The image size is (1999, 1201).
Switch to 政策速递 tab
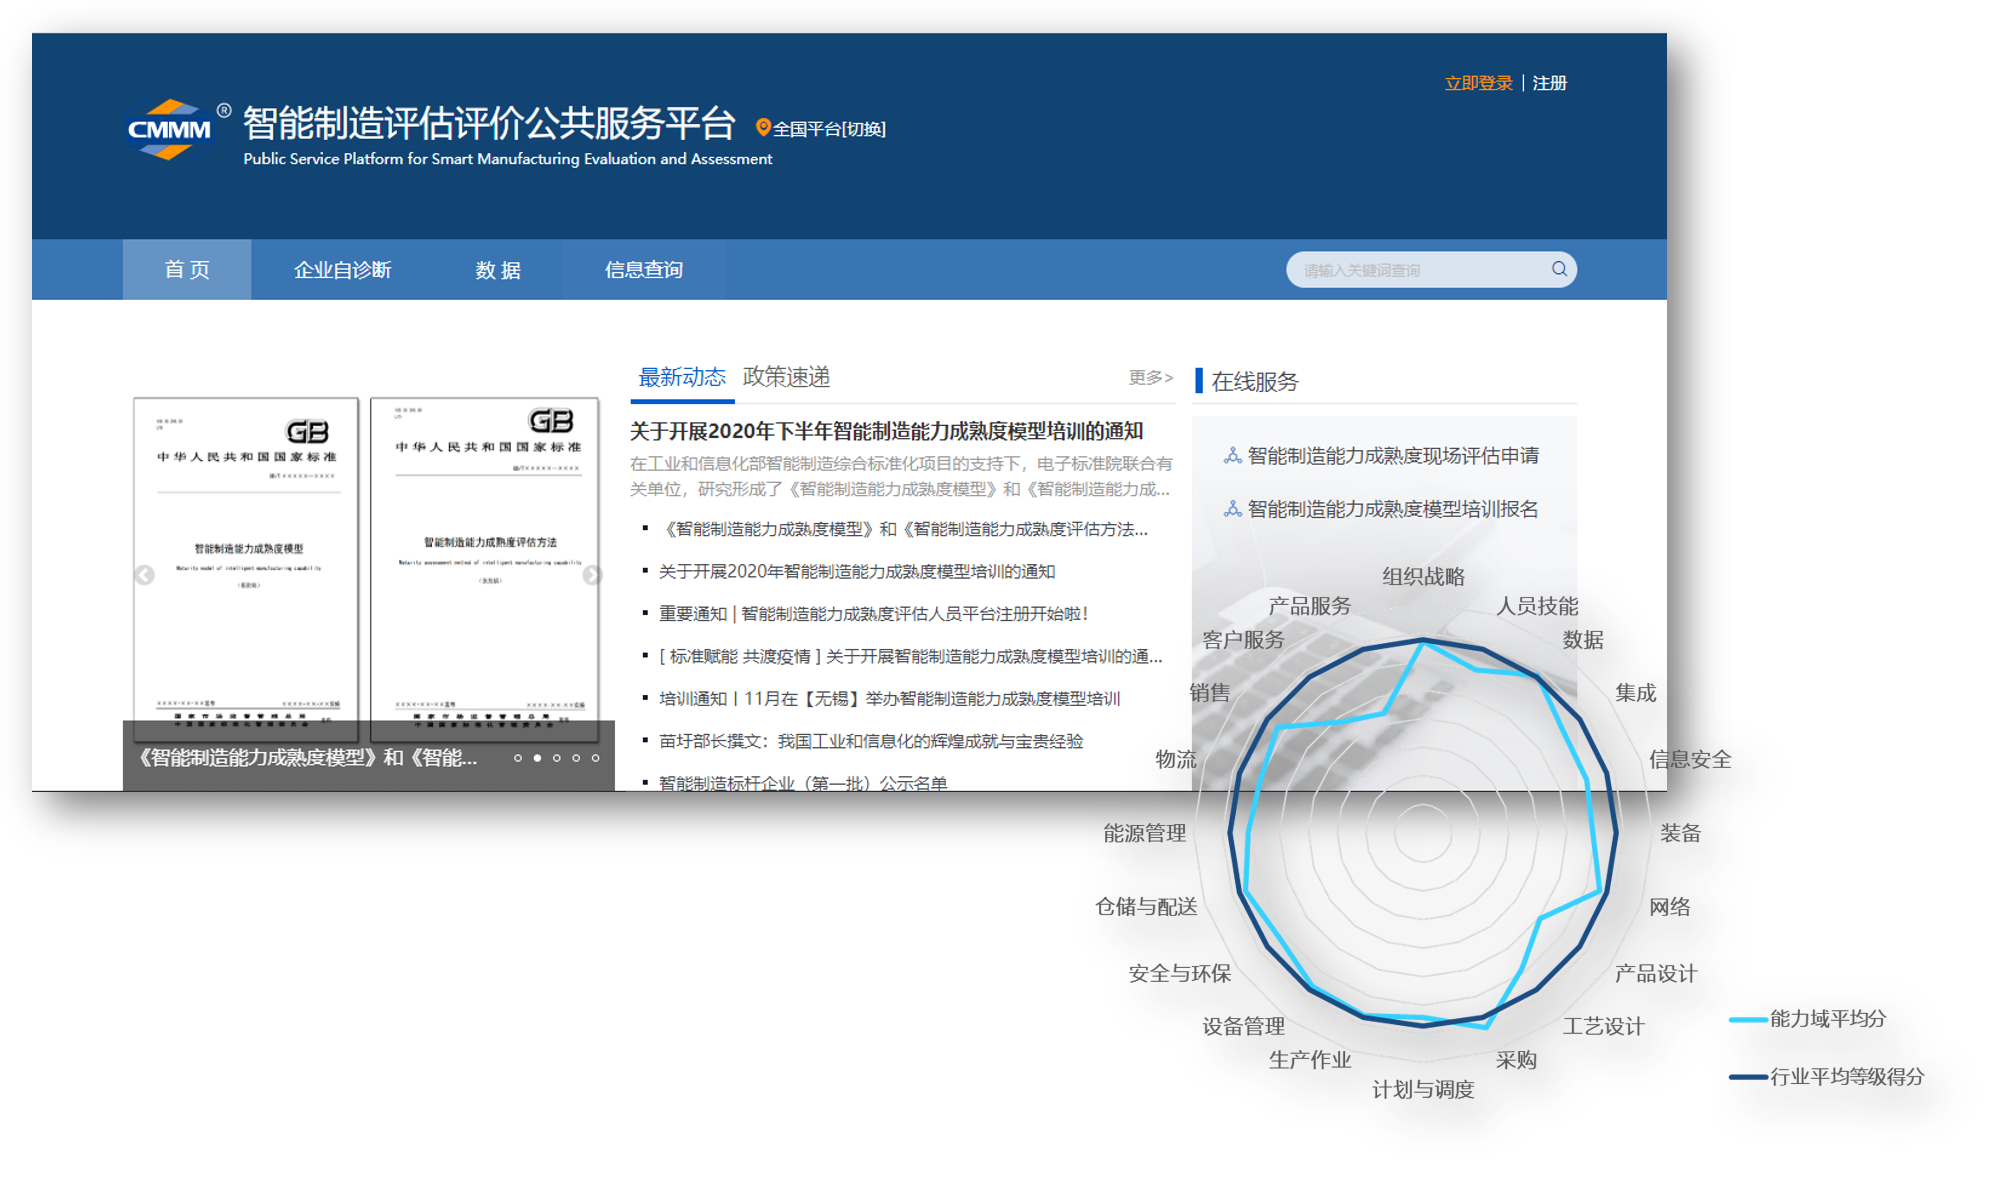tap(786, 377)
